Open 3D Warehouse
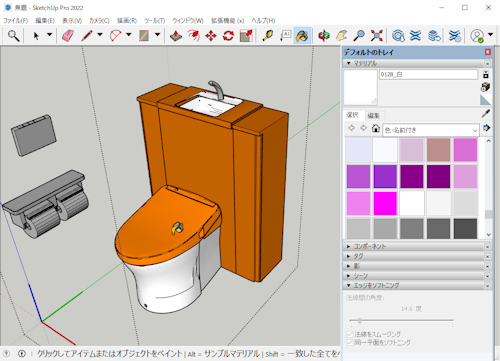 tap(398, 36)
